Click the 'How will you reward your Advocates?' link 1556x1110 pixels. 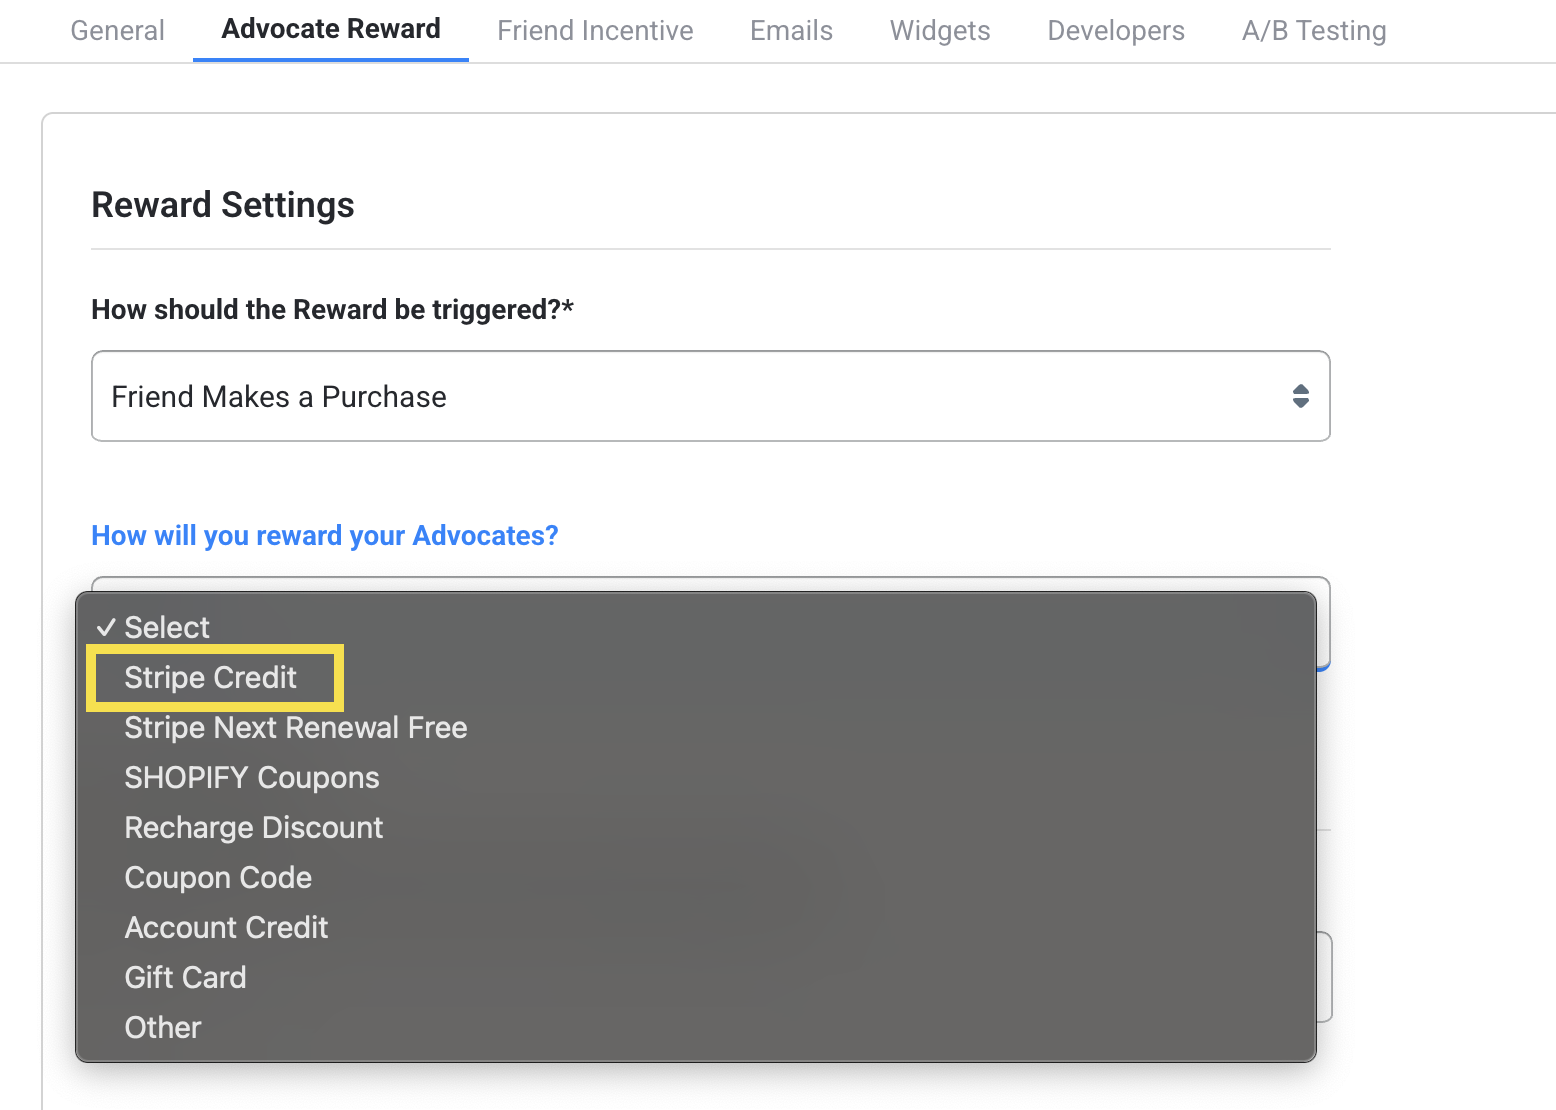pos(325,536)
